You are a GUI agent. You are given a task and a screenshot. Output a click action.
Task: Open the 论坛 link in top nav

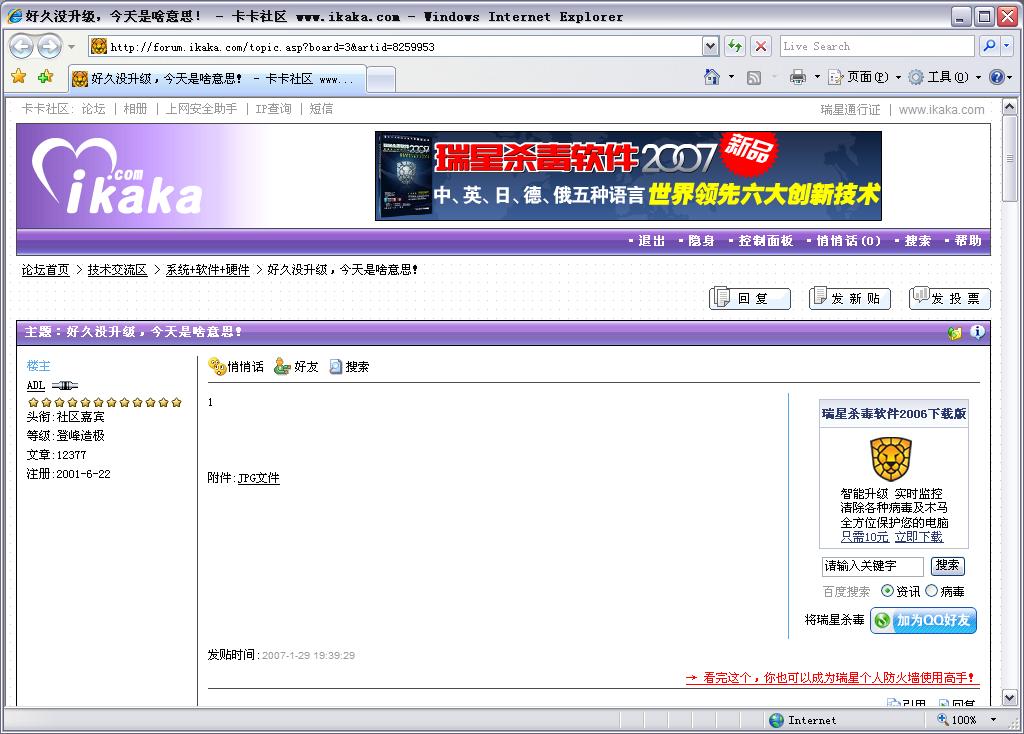(x=93, y=109)
